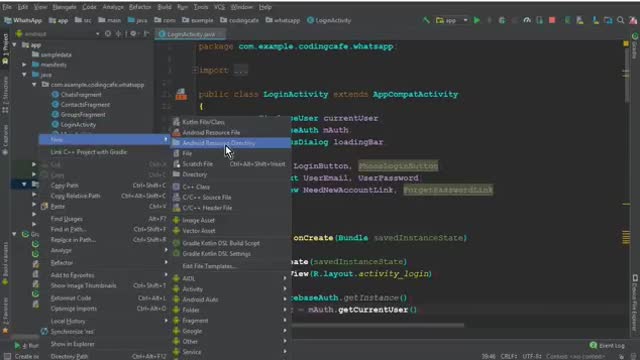
Task: Expand the Android Auto submenu
Action: coord(231,300)
